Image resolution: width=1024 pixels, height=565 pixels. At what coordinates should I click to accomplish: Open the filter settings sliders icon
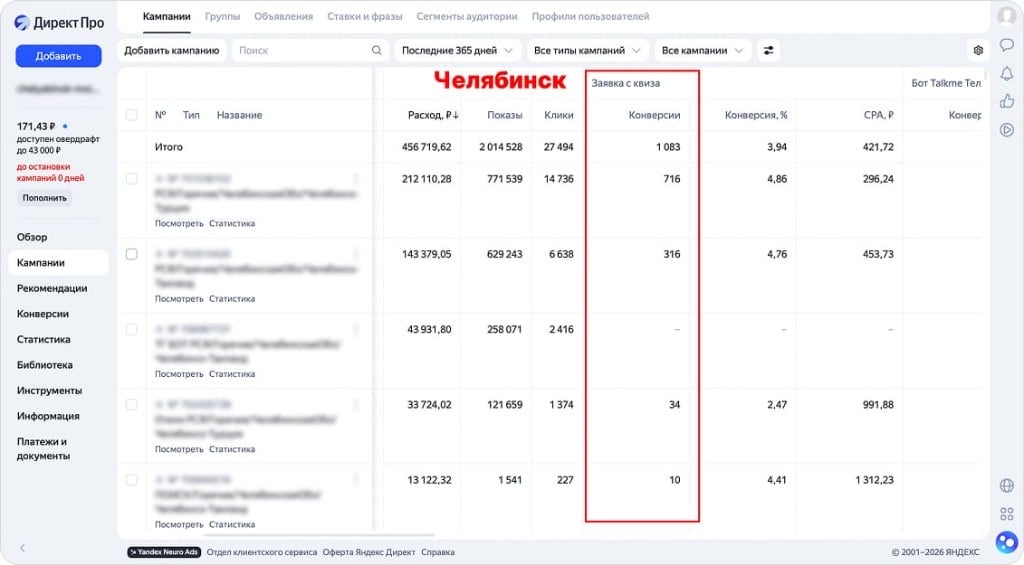coord(769,50)
